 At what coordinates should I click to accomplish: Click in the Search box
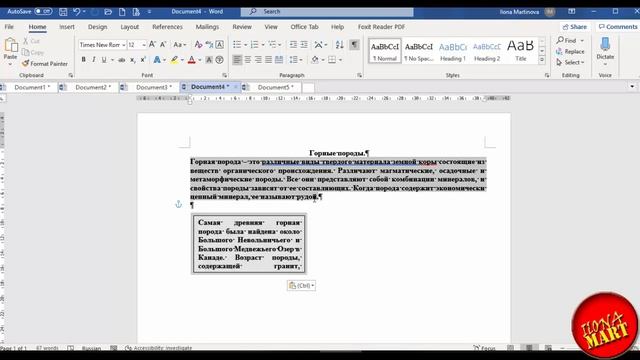[x=327, y=12]
